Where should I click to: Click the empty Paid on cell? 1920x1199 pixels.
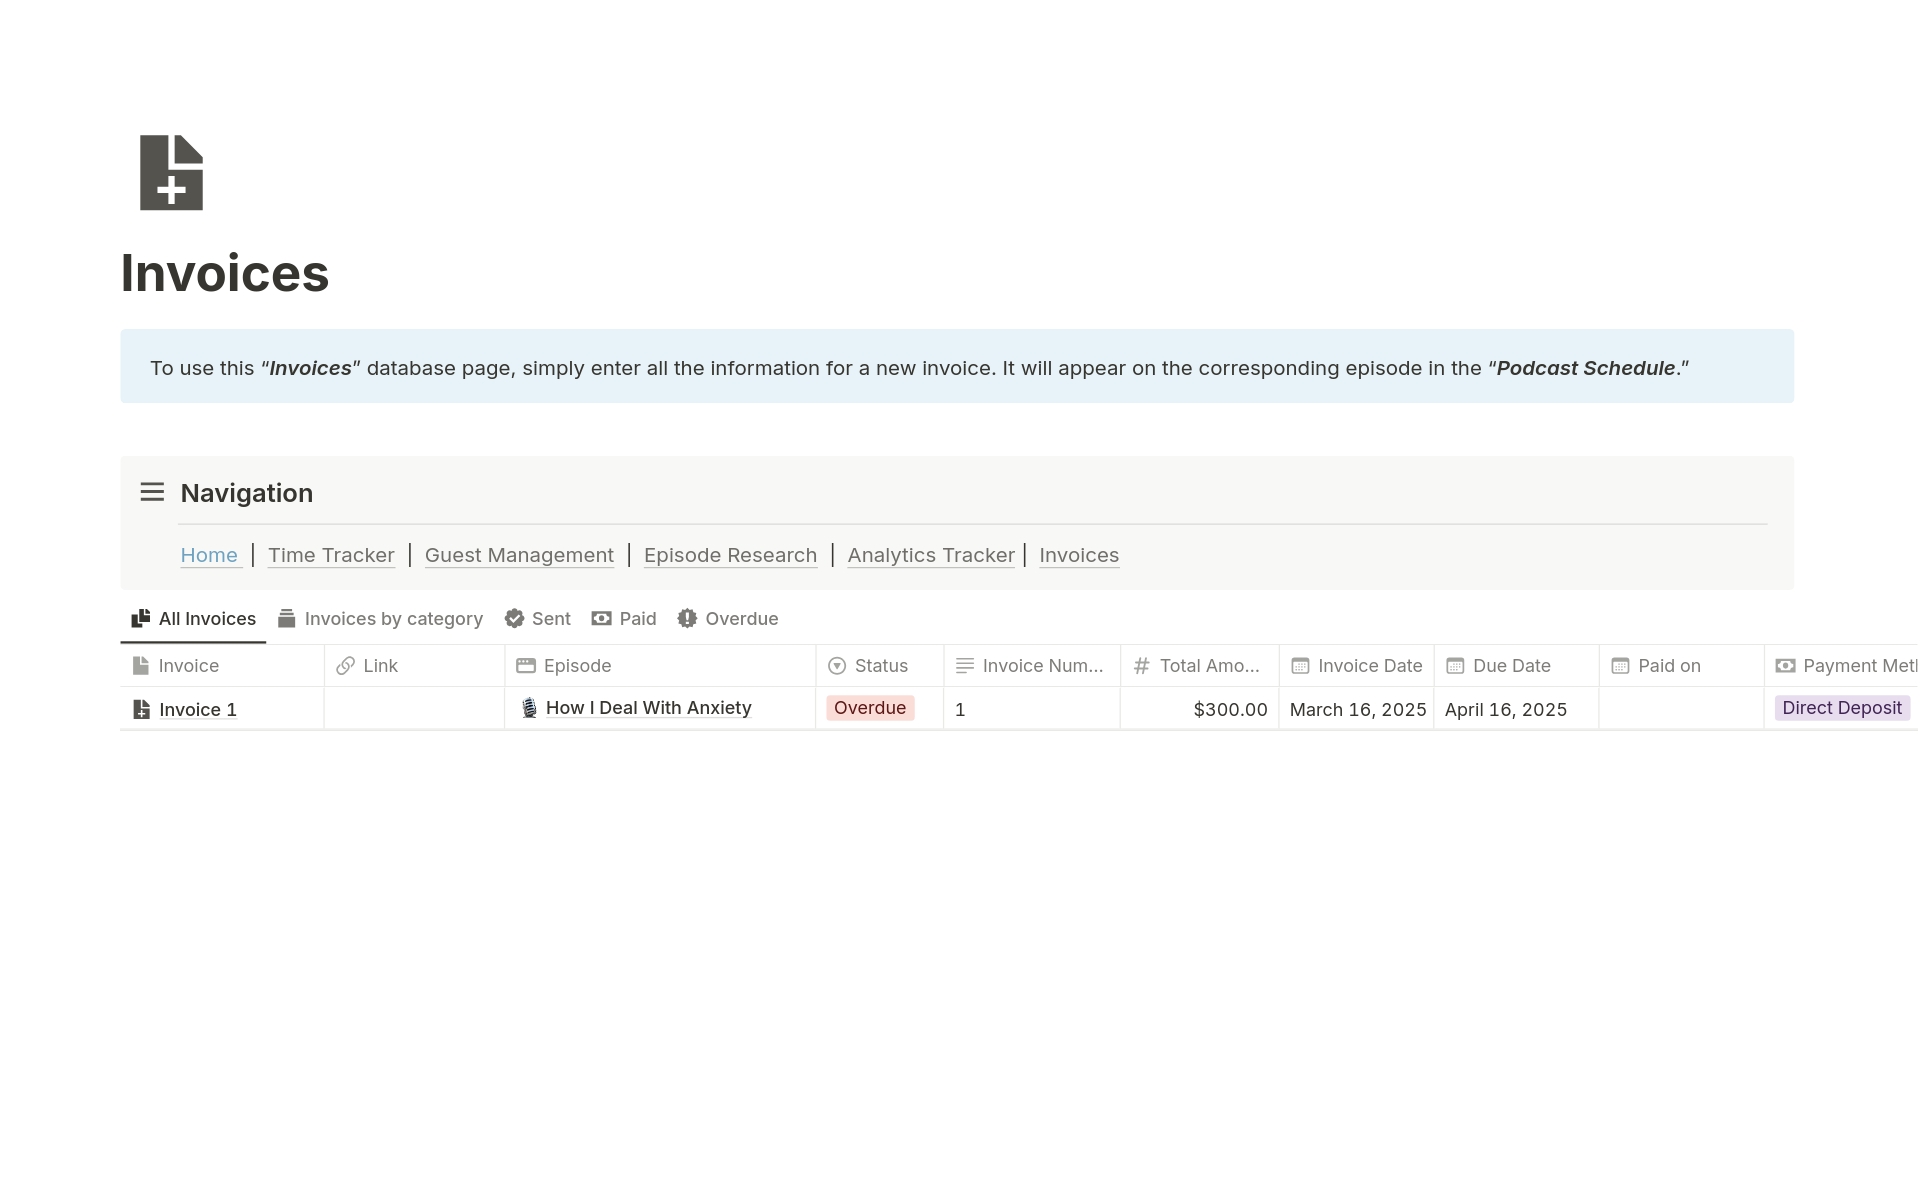[x=1680, y=709]
